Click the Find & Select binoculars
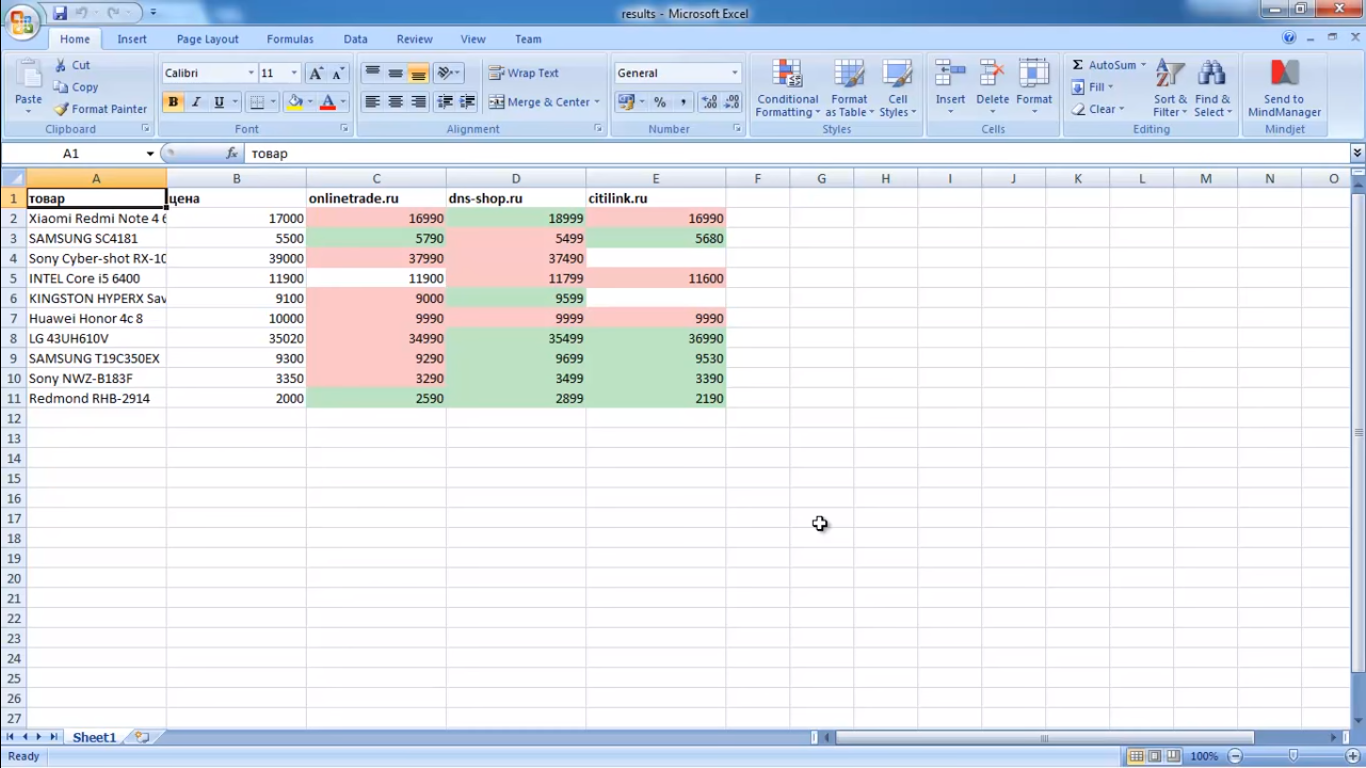This screenshot has height=768, width=1366. point(1212,88)
